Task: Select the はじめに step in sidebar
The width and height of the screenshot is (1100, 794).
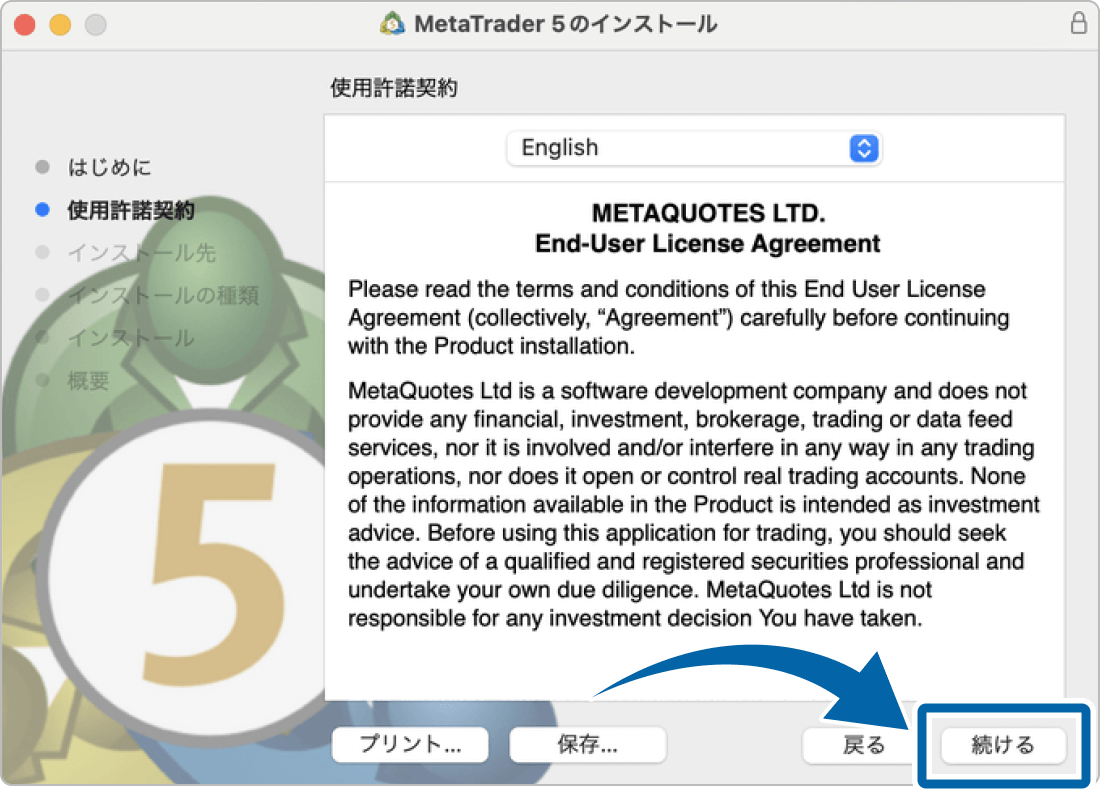Action: click(109, 167)
